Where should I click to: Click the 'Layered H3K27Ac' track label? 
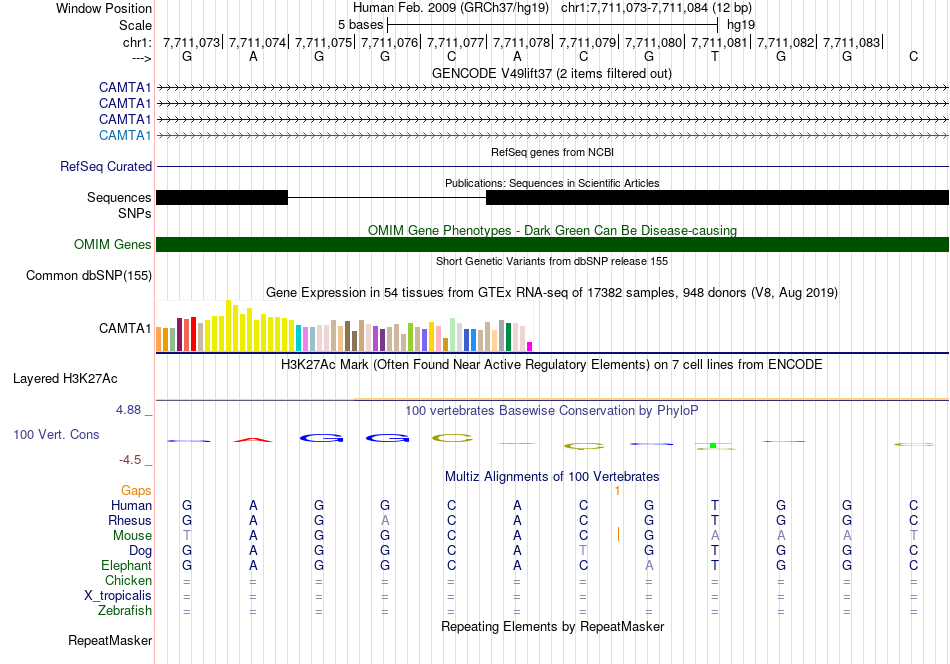65,379
